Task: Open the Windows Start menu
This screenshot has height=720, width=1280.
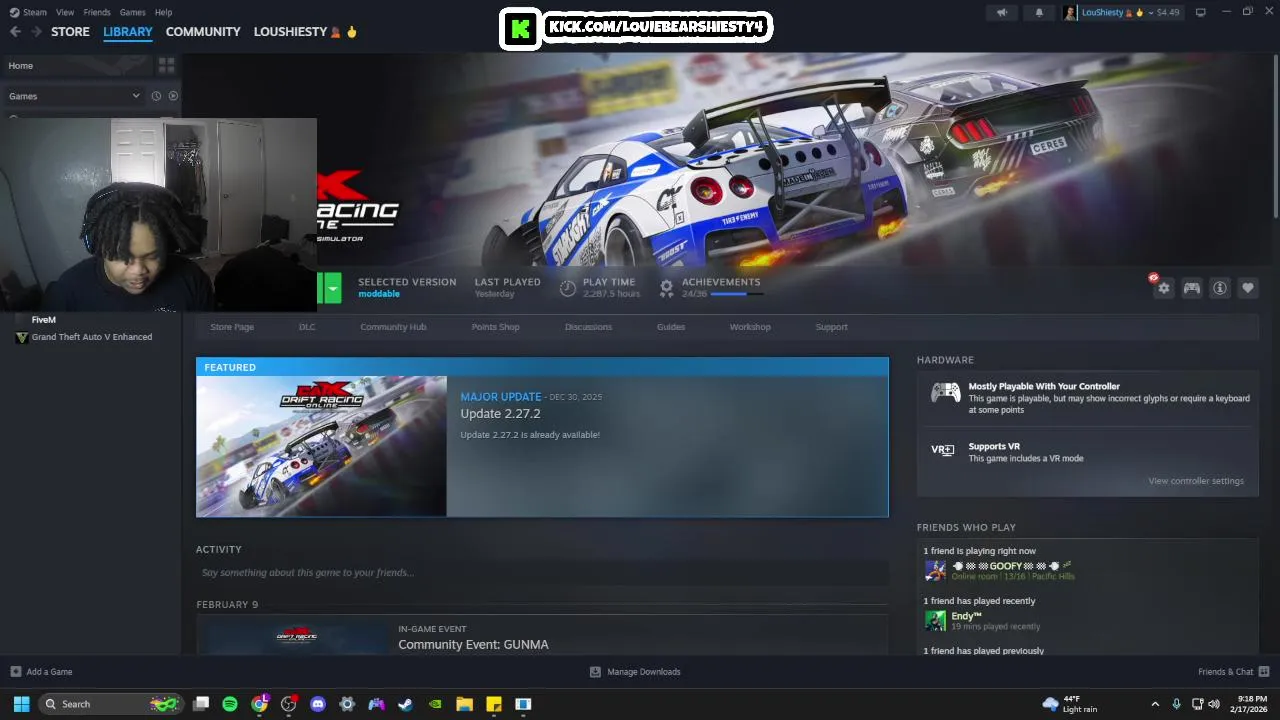Action: pyautogui.click(x=21, y=704)
